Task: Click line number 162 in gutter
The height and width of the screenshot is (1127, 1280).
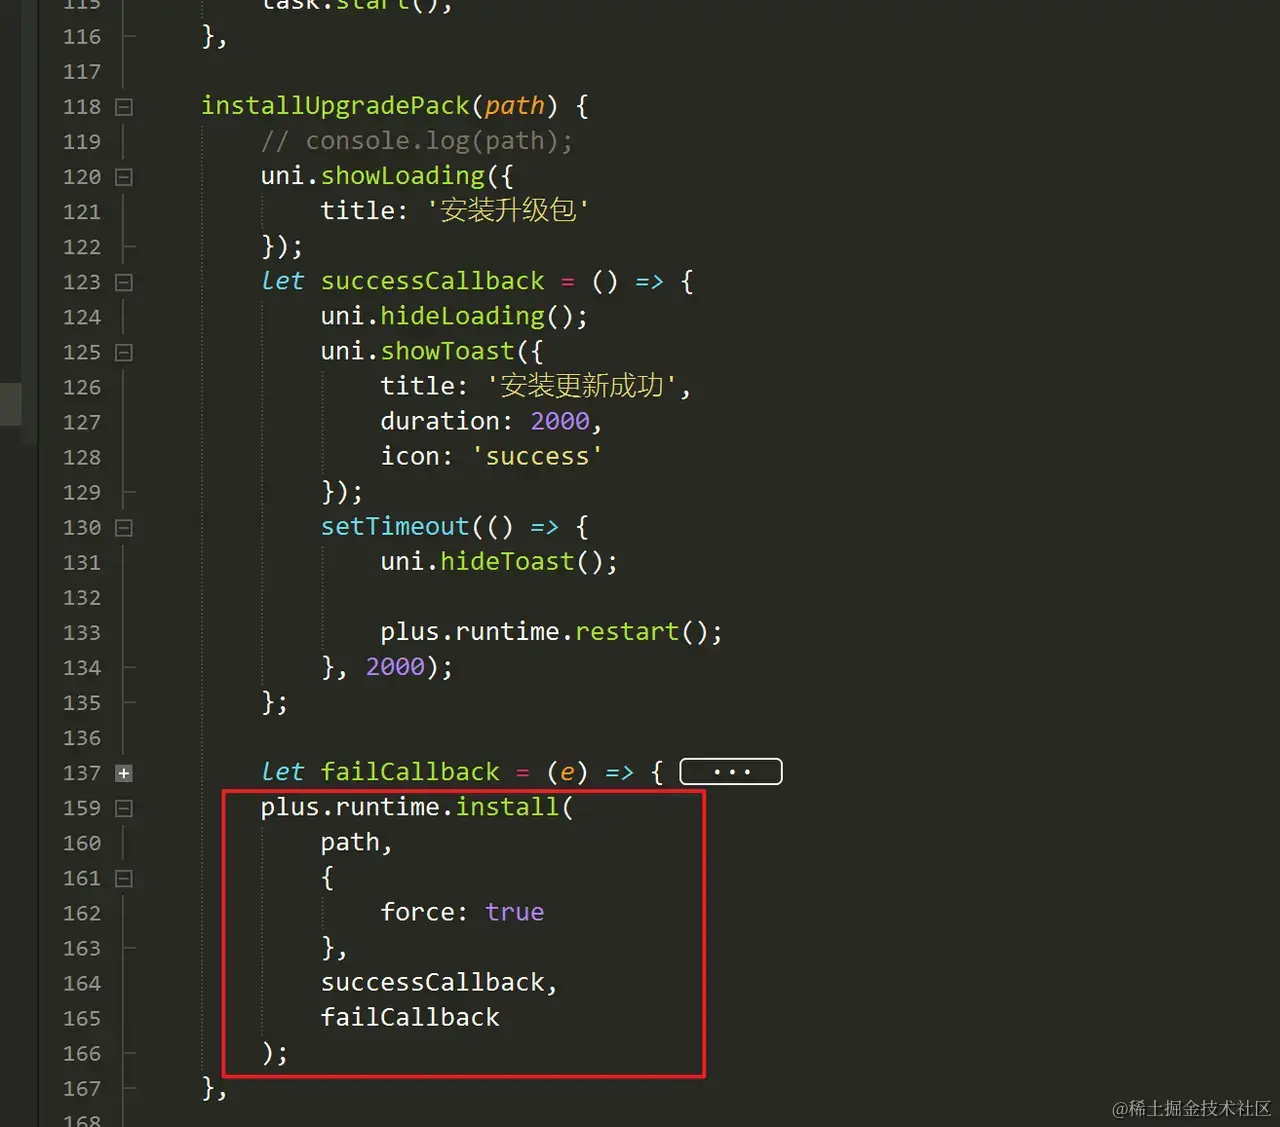Action: [82, 914]
